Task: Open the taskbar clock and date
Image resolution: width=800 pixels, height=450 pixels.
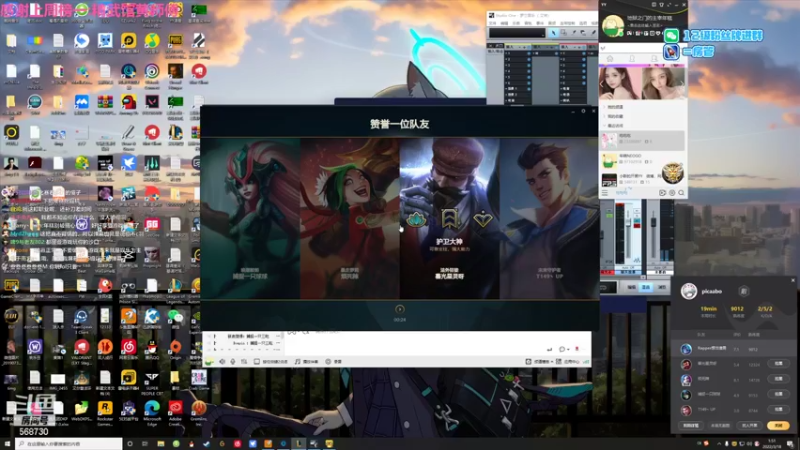Action: (772, 443)
